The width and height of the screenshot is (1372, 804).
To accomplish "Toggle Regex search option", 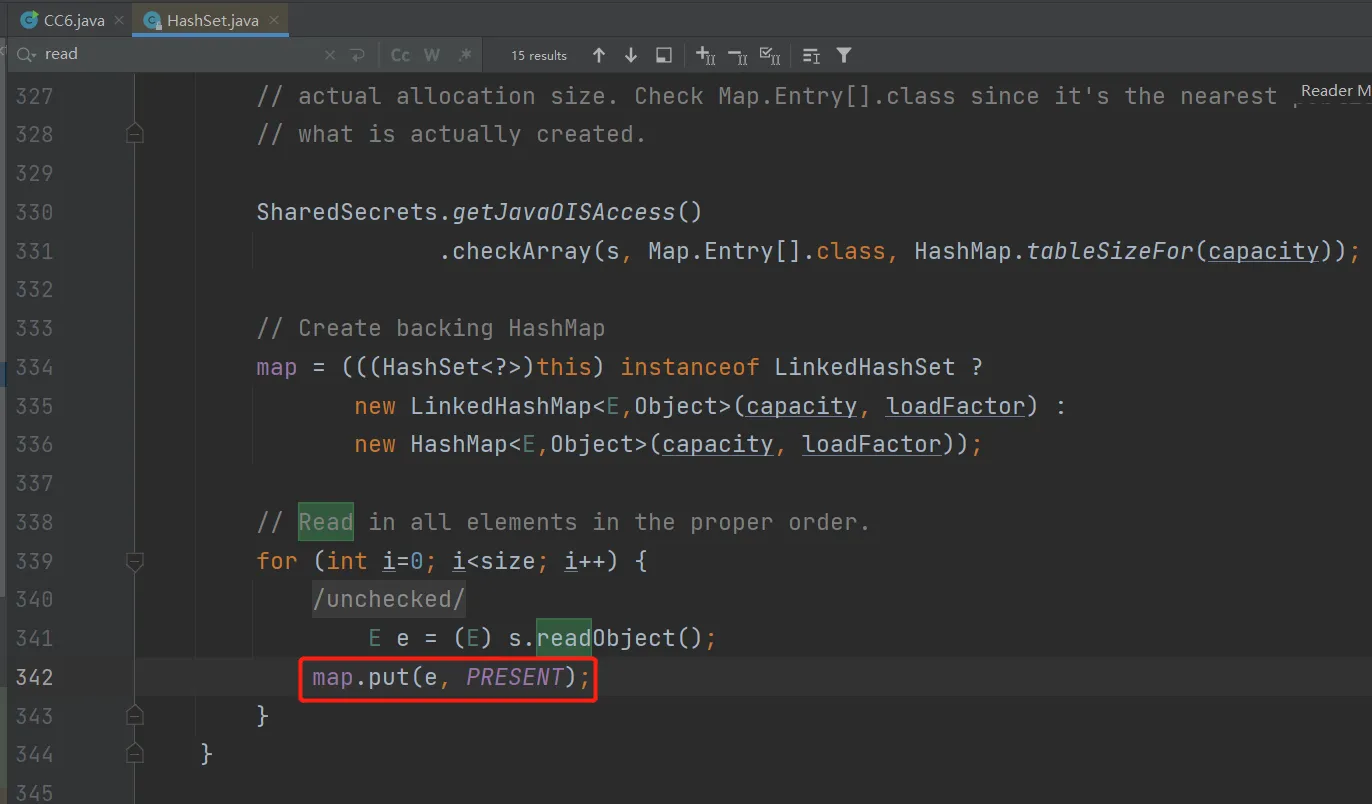I will click(x=464, y=56).
